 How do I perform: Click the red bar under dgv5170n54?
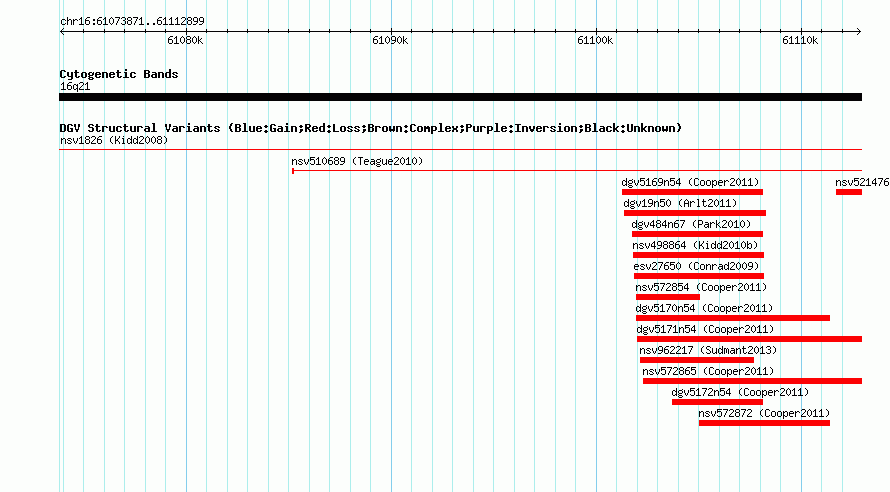point(733,318)
